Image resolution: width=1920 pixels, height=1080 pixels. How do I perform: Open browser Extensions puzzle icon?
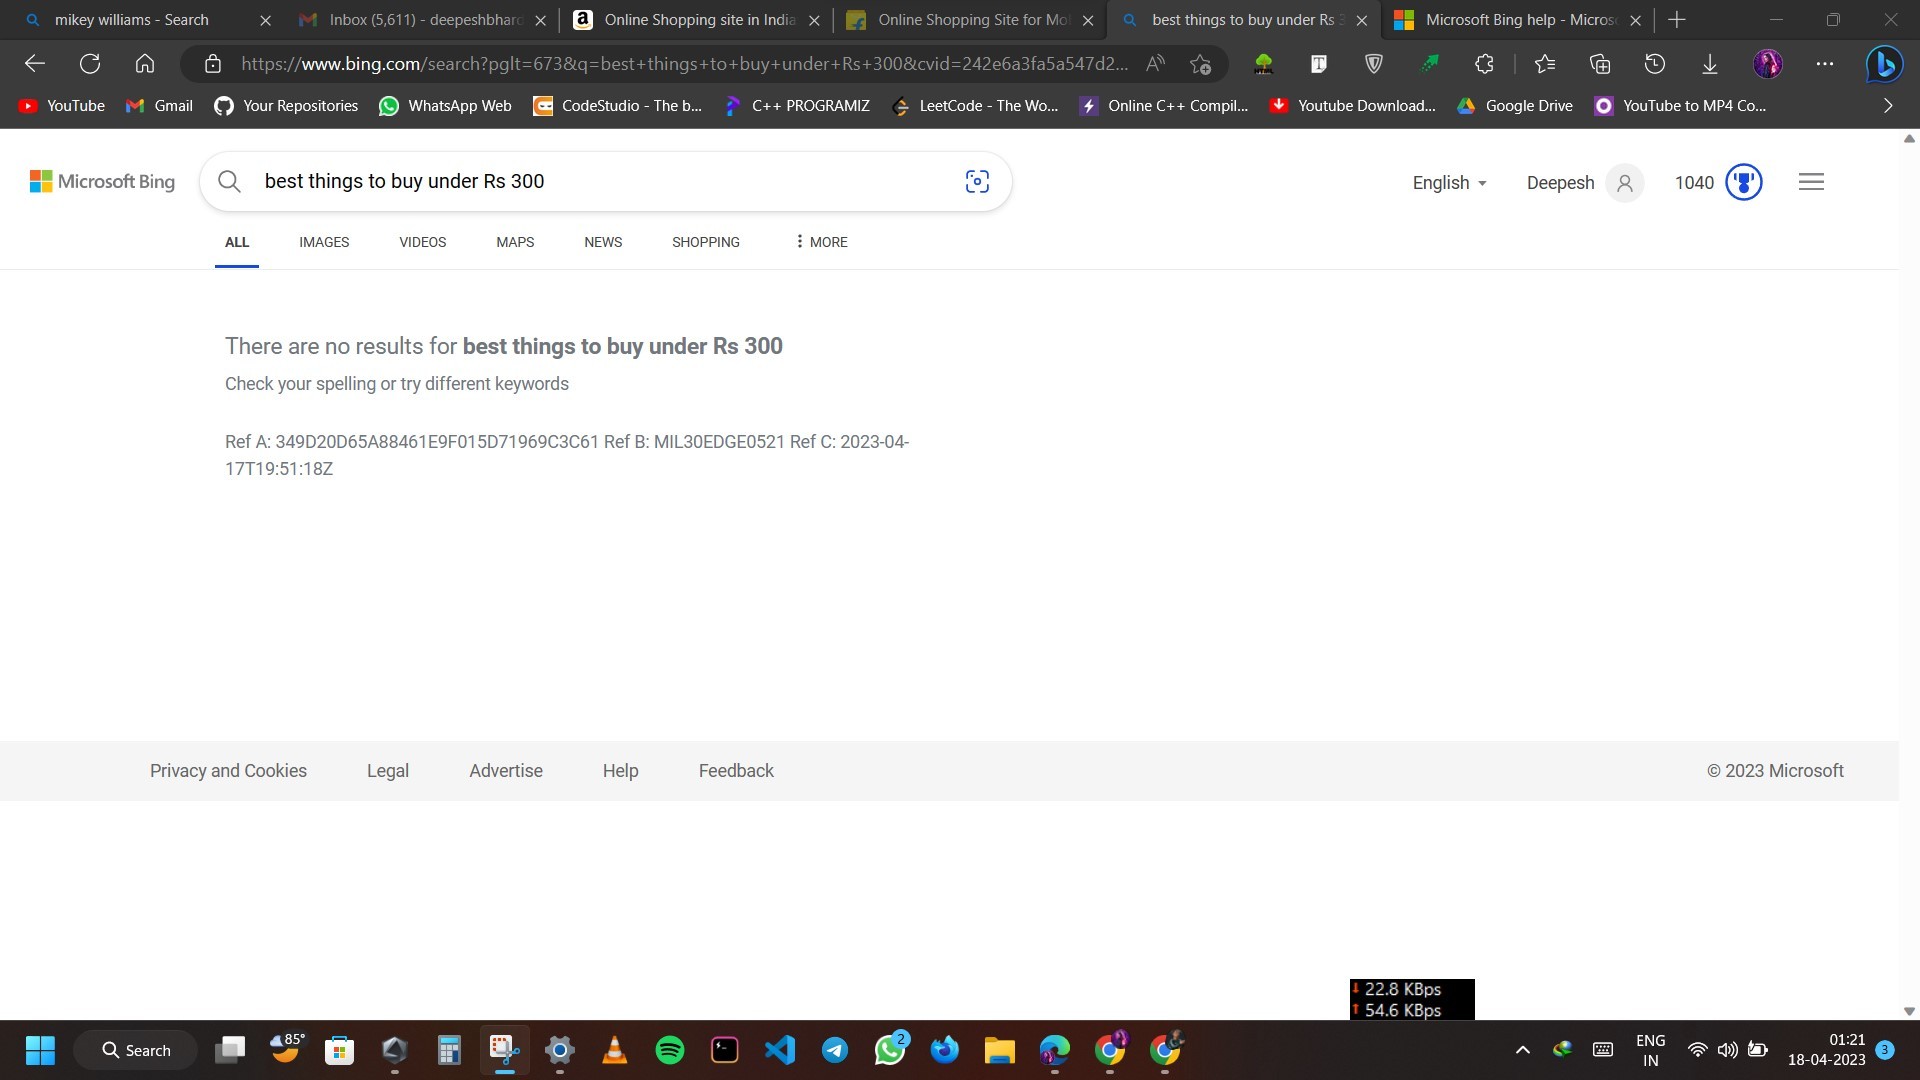(x=1484, y=64)
